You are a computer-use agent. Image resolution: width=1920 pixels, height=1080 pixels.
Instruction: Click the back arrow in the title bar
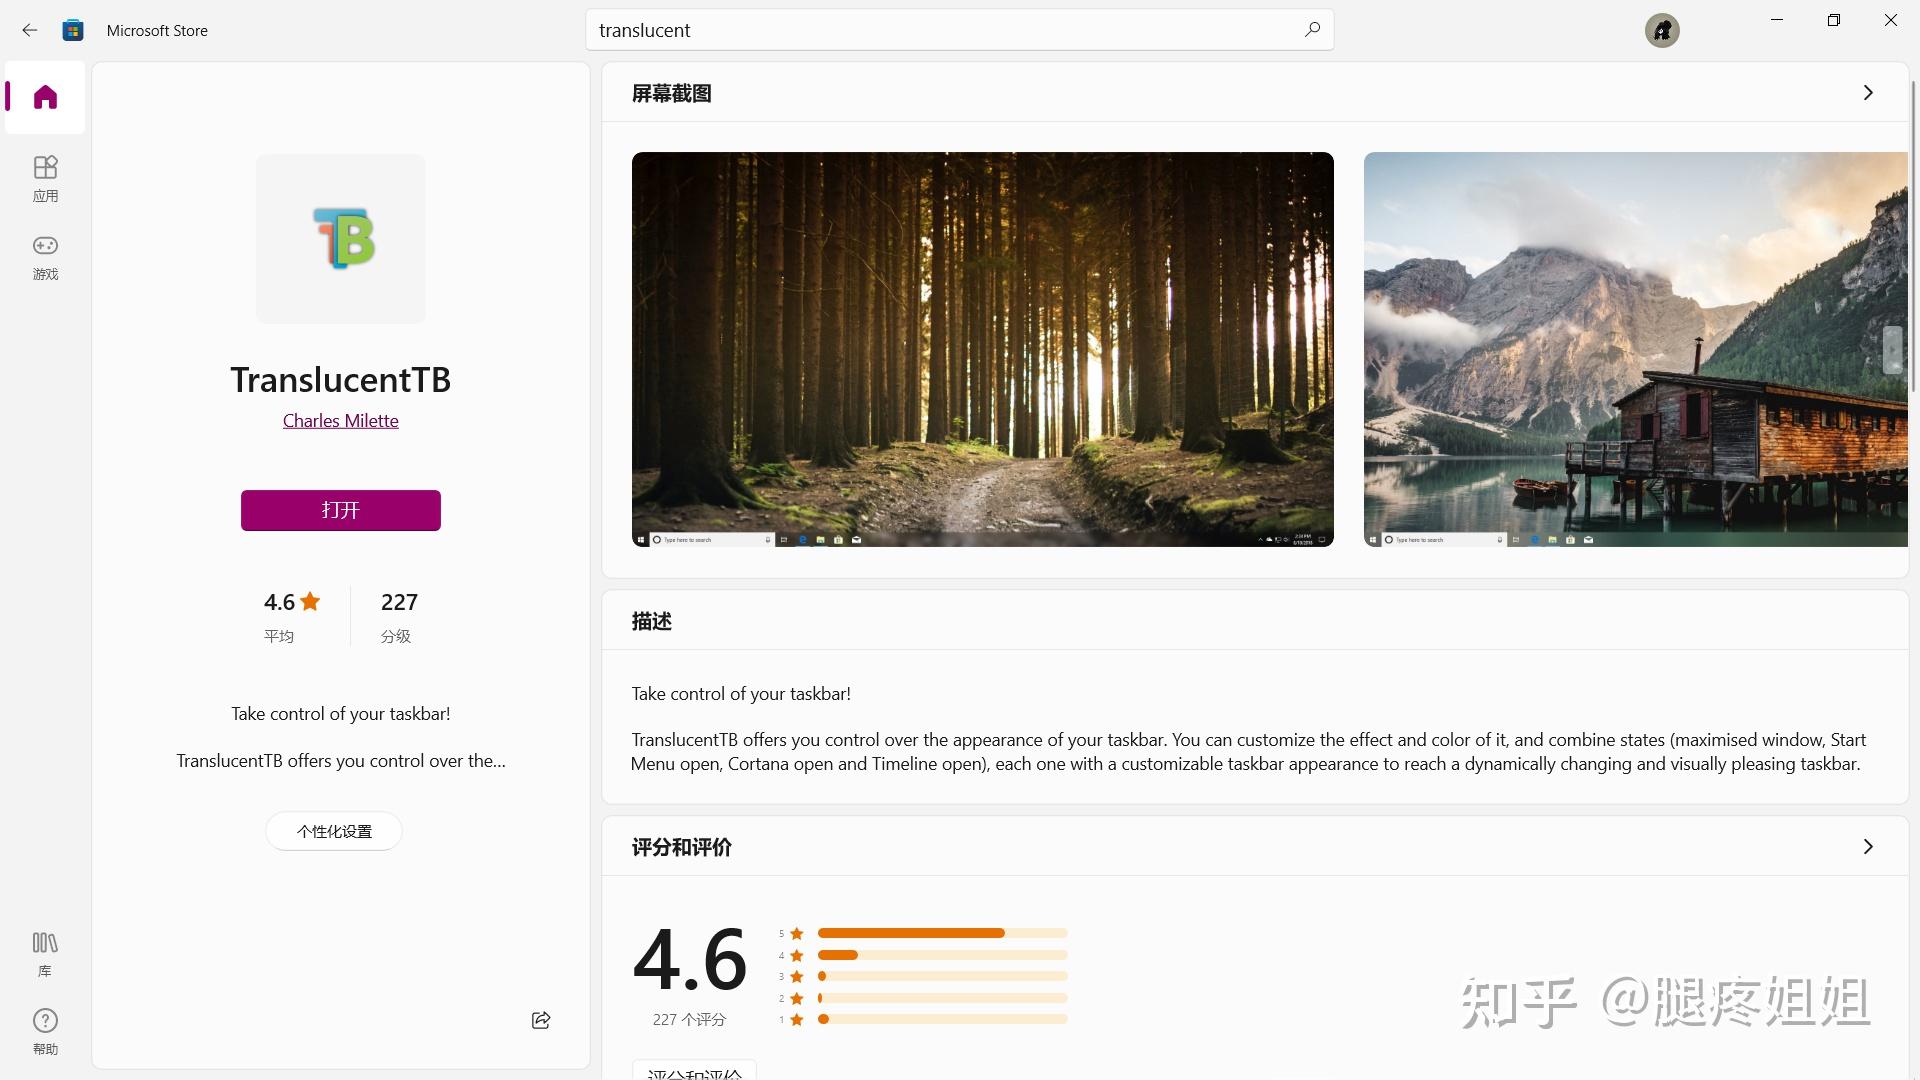click(29, 30)
